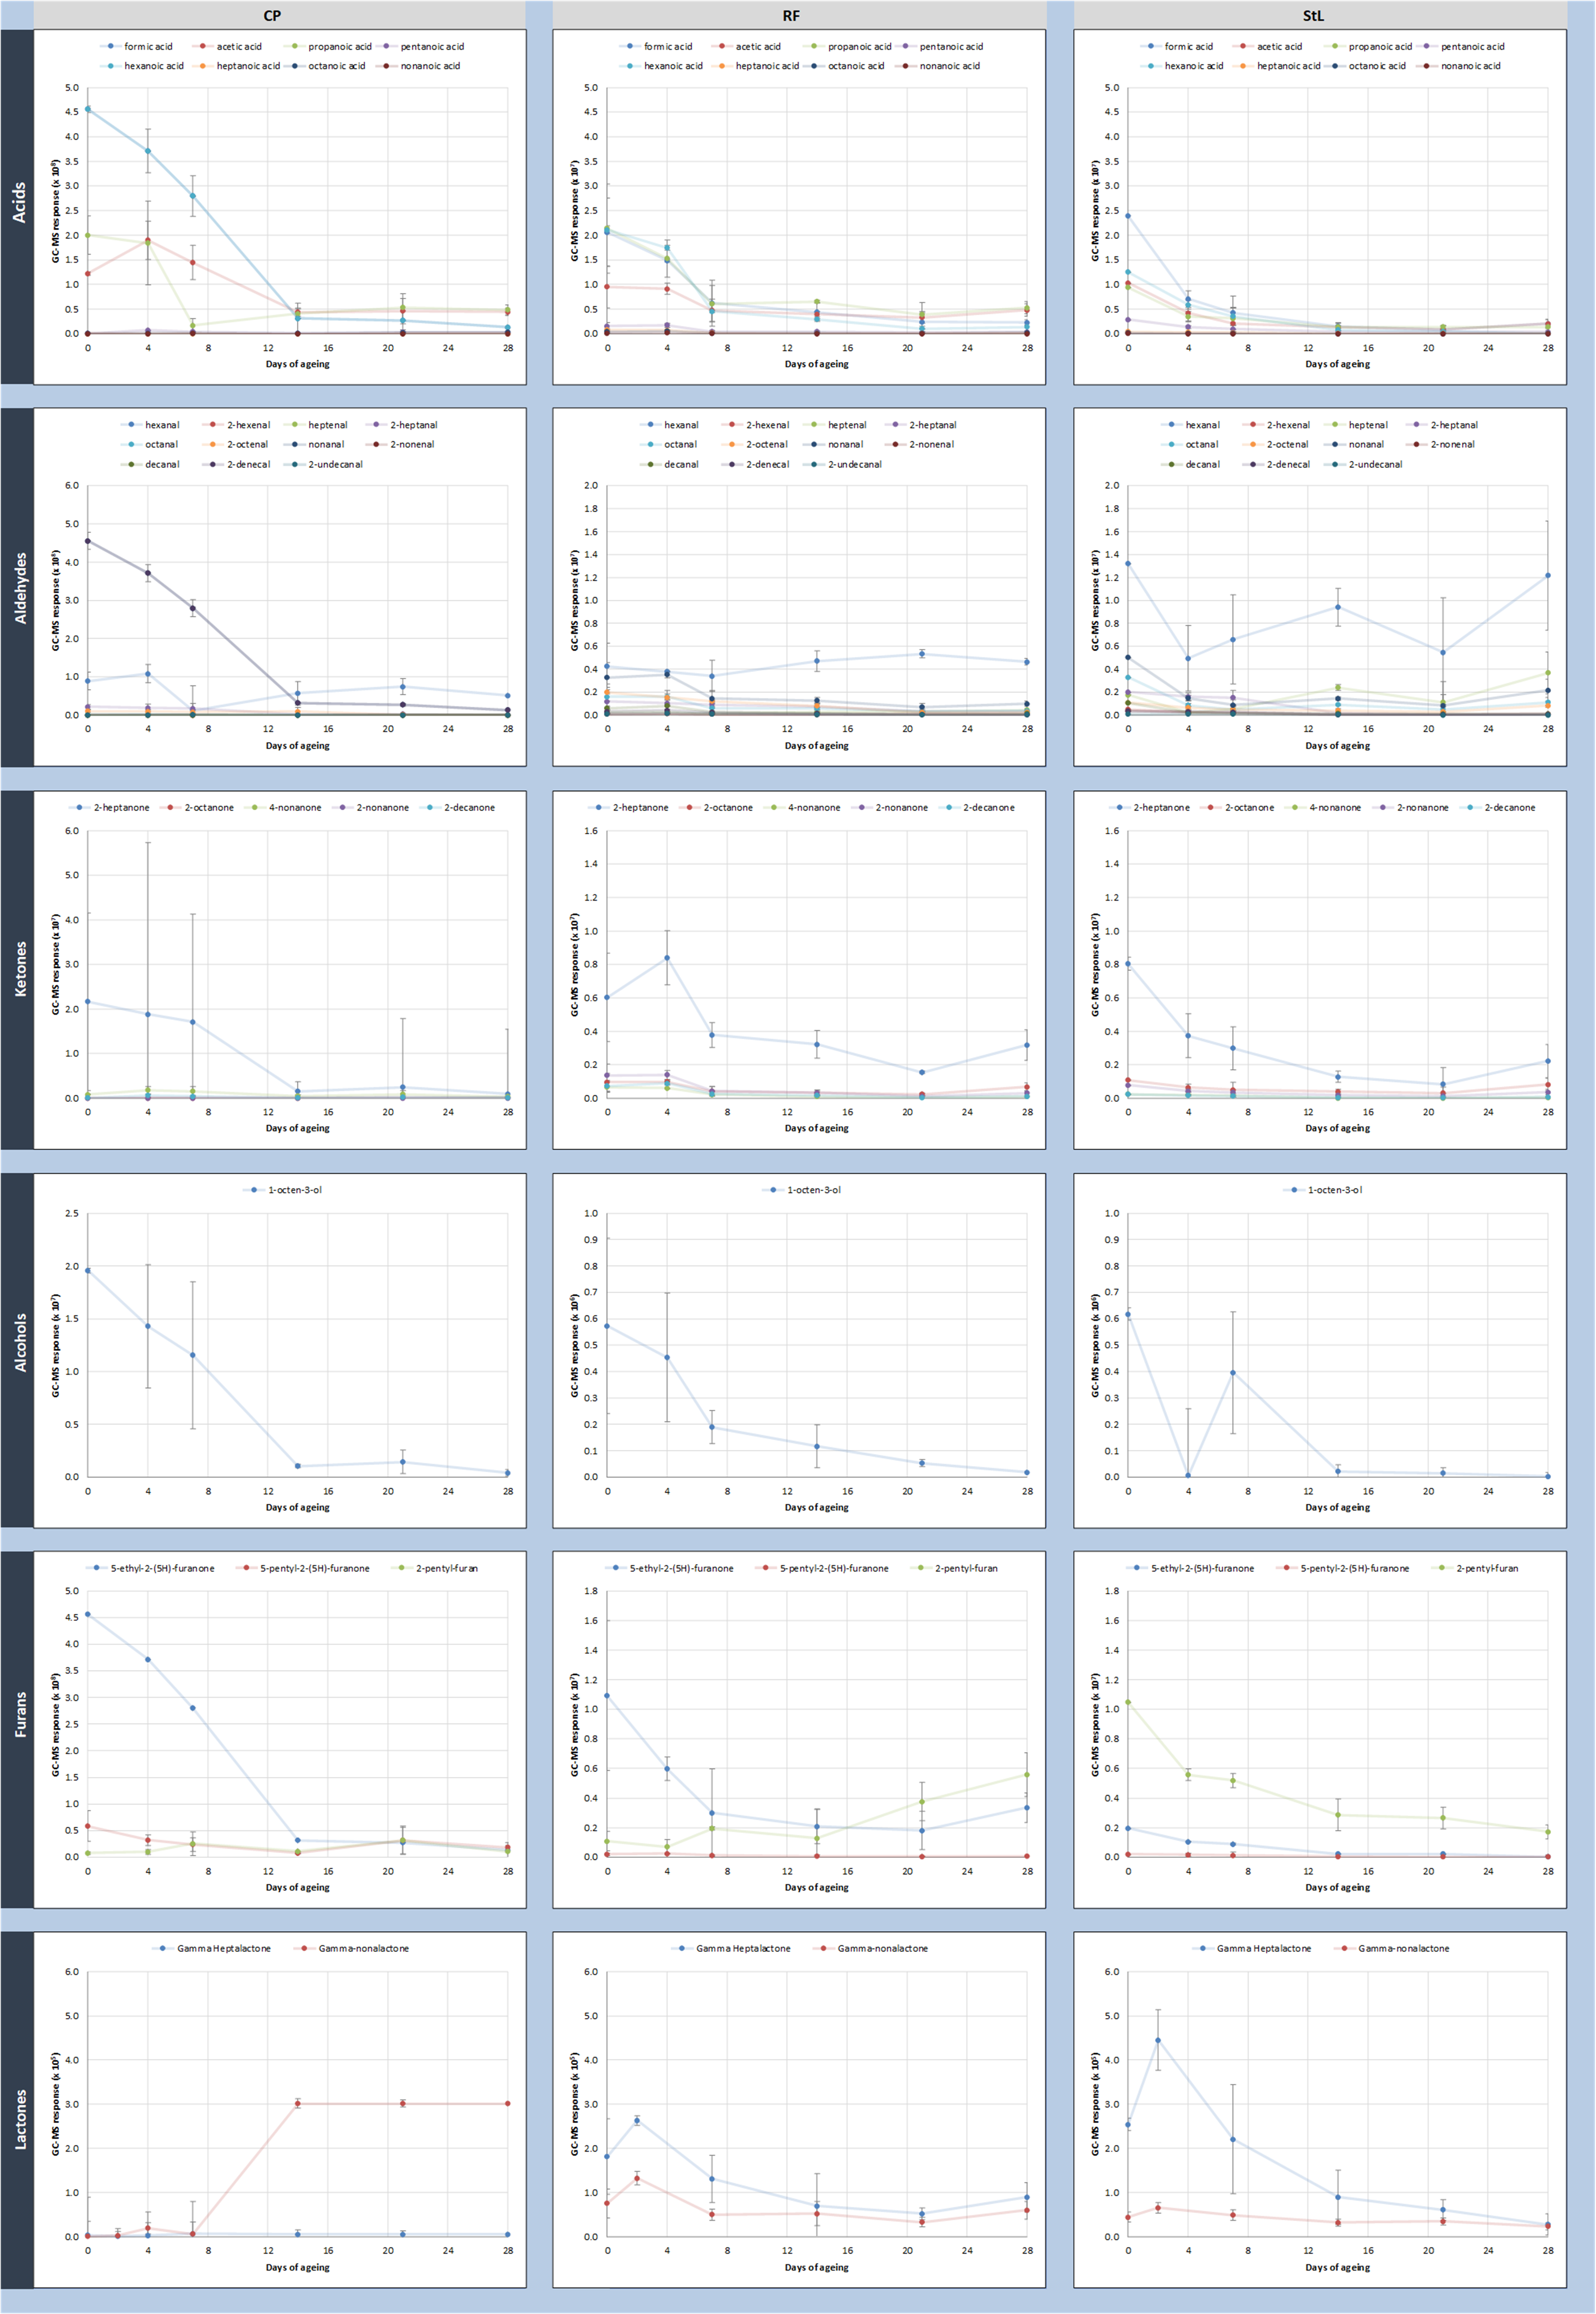Image resolution: width=1596 pixels, height=2314 pixels.
Task: Click Gamma-nonalactone legend in StL Lactones chart
Action: (x=1392, y=1948)
